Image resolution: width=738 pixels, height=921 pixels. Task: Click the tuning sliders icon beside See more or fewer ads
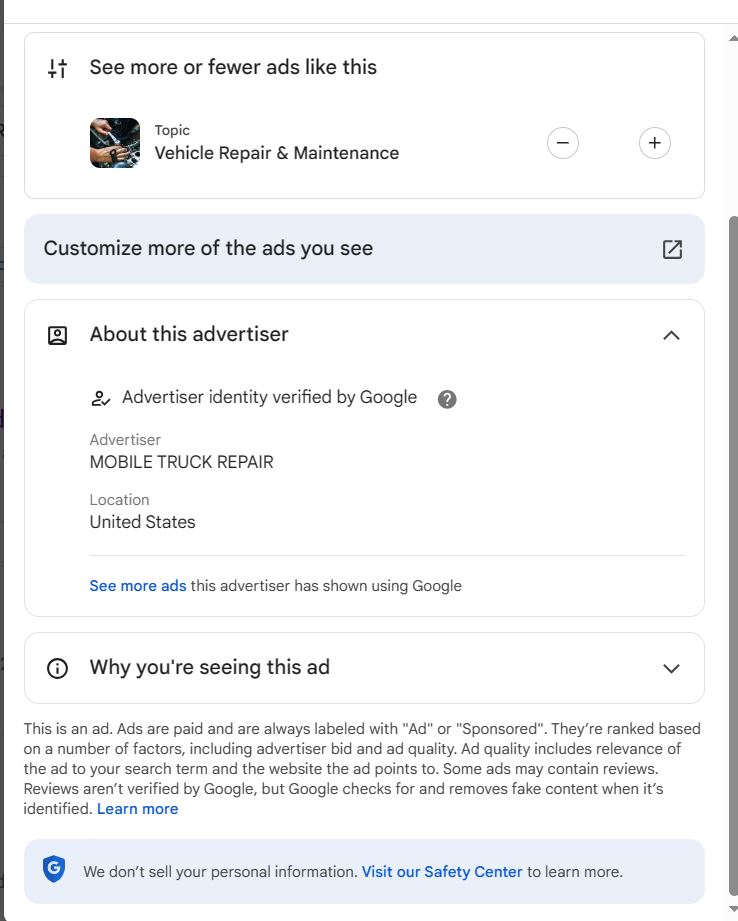pos(58,68)
